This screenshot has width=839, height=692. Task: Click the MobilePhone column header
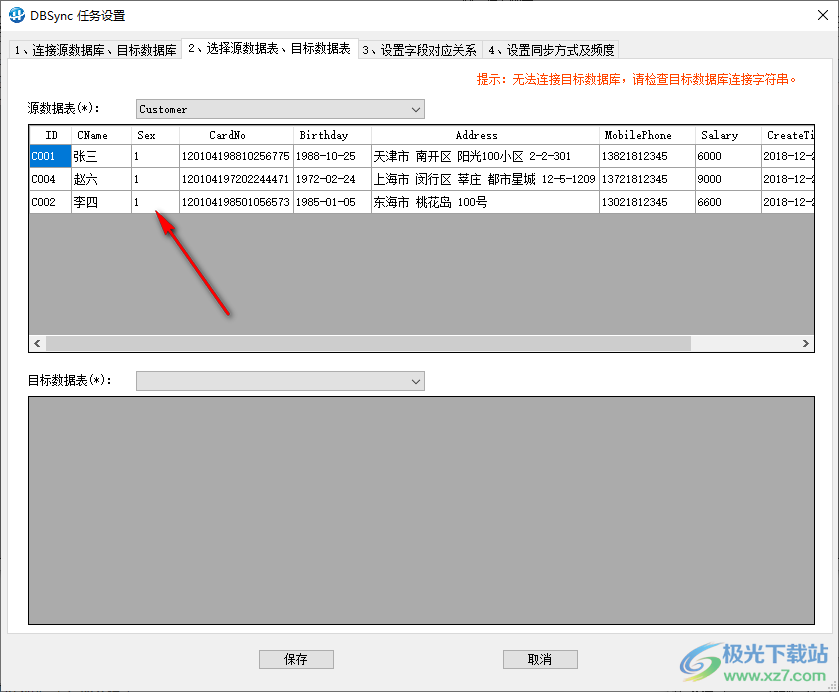pos(647,135)
